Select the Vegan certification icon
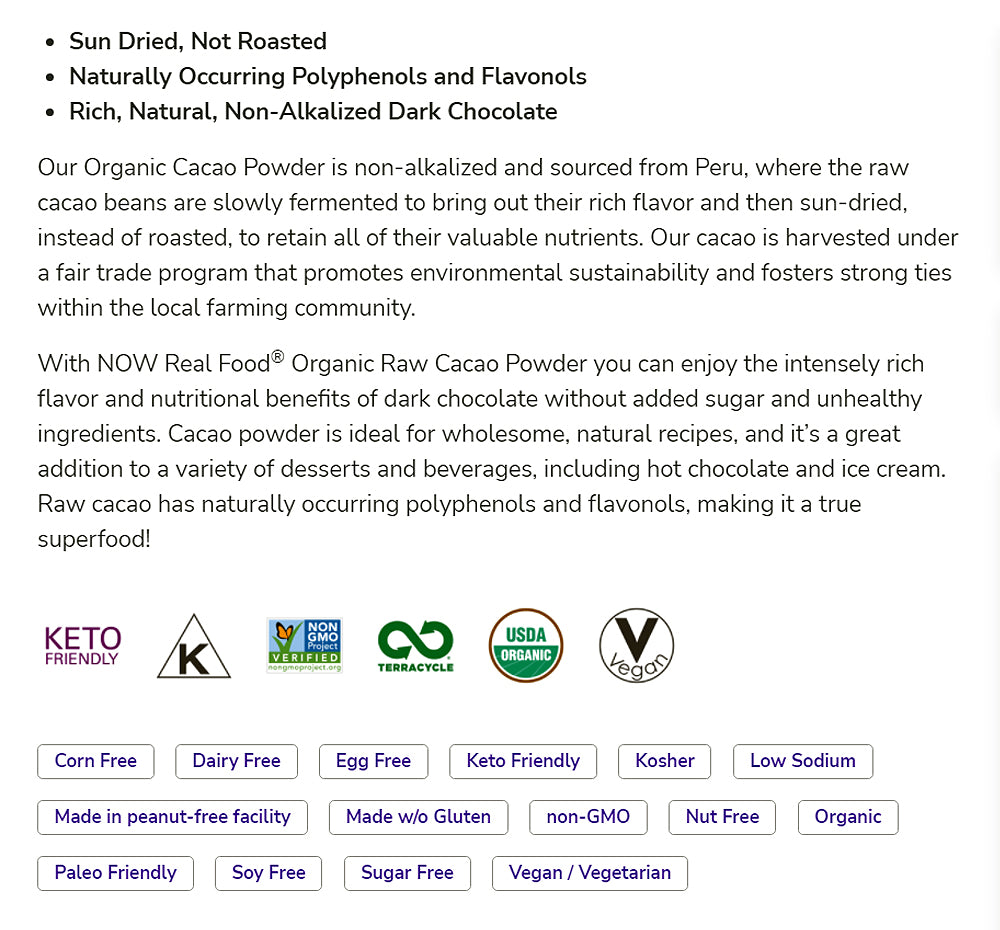 tap(636, 646)
